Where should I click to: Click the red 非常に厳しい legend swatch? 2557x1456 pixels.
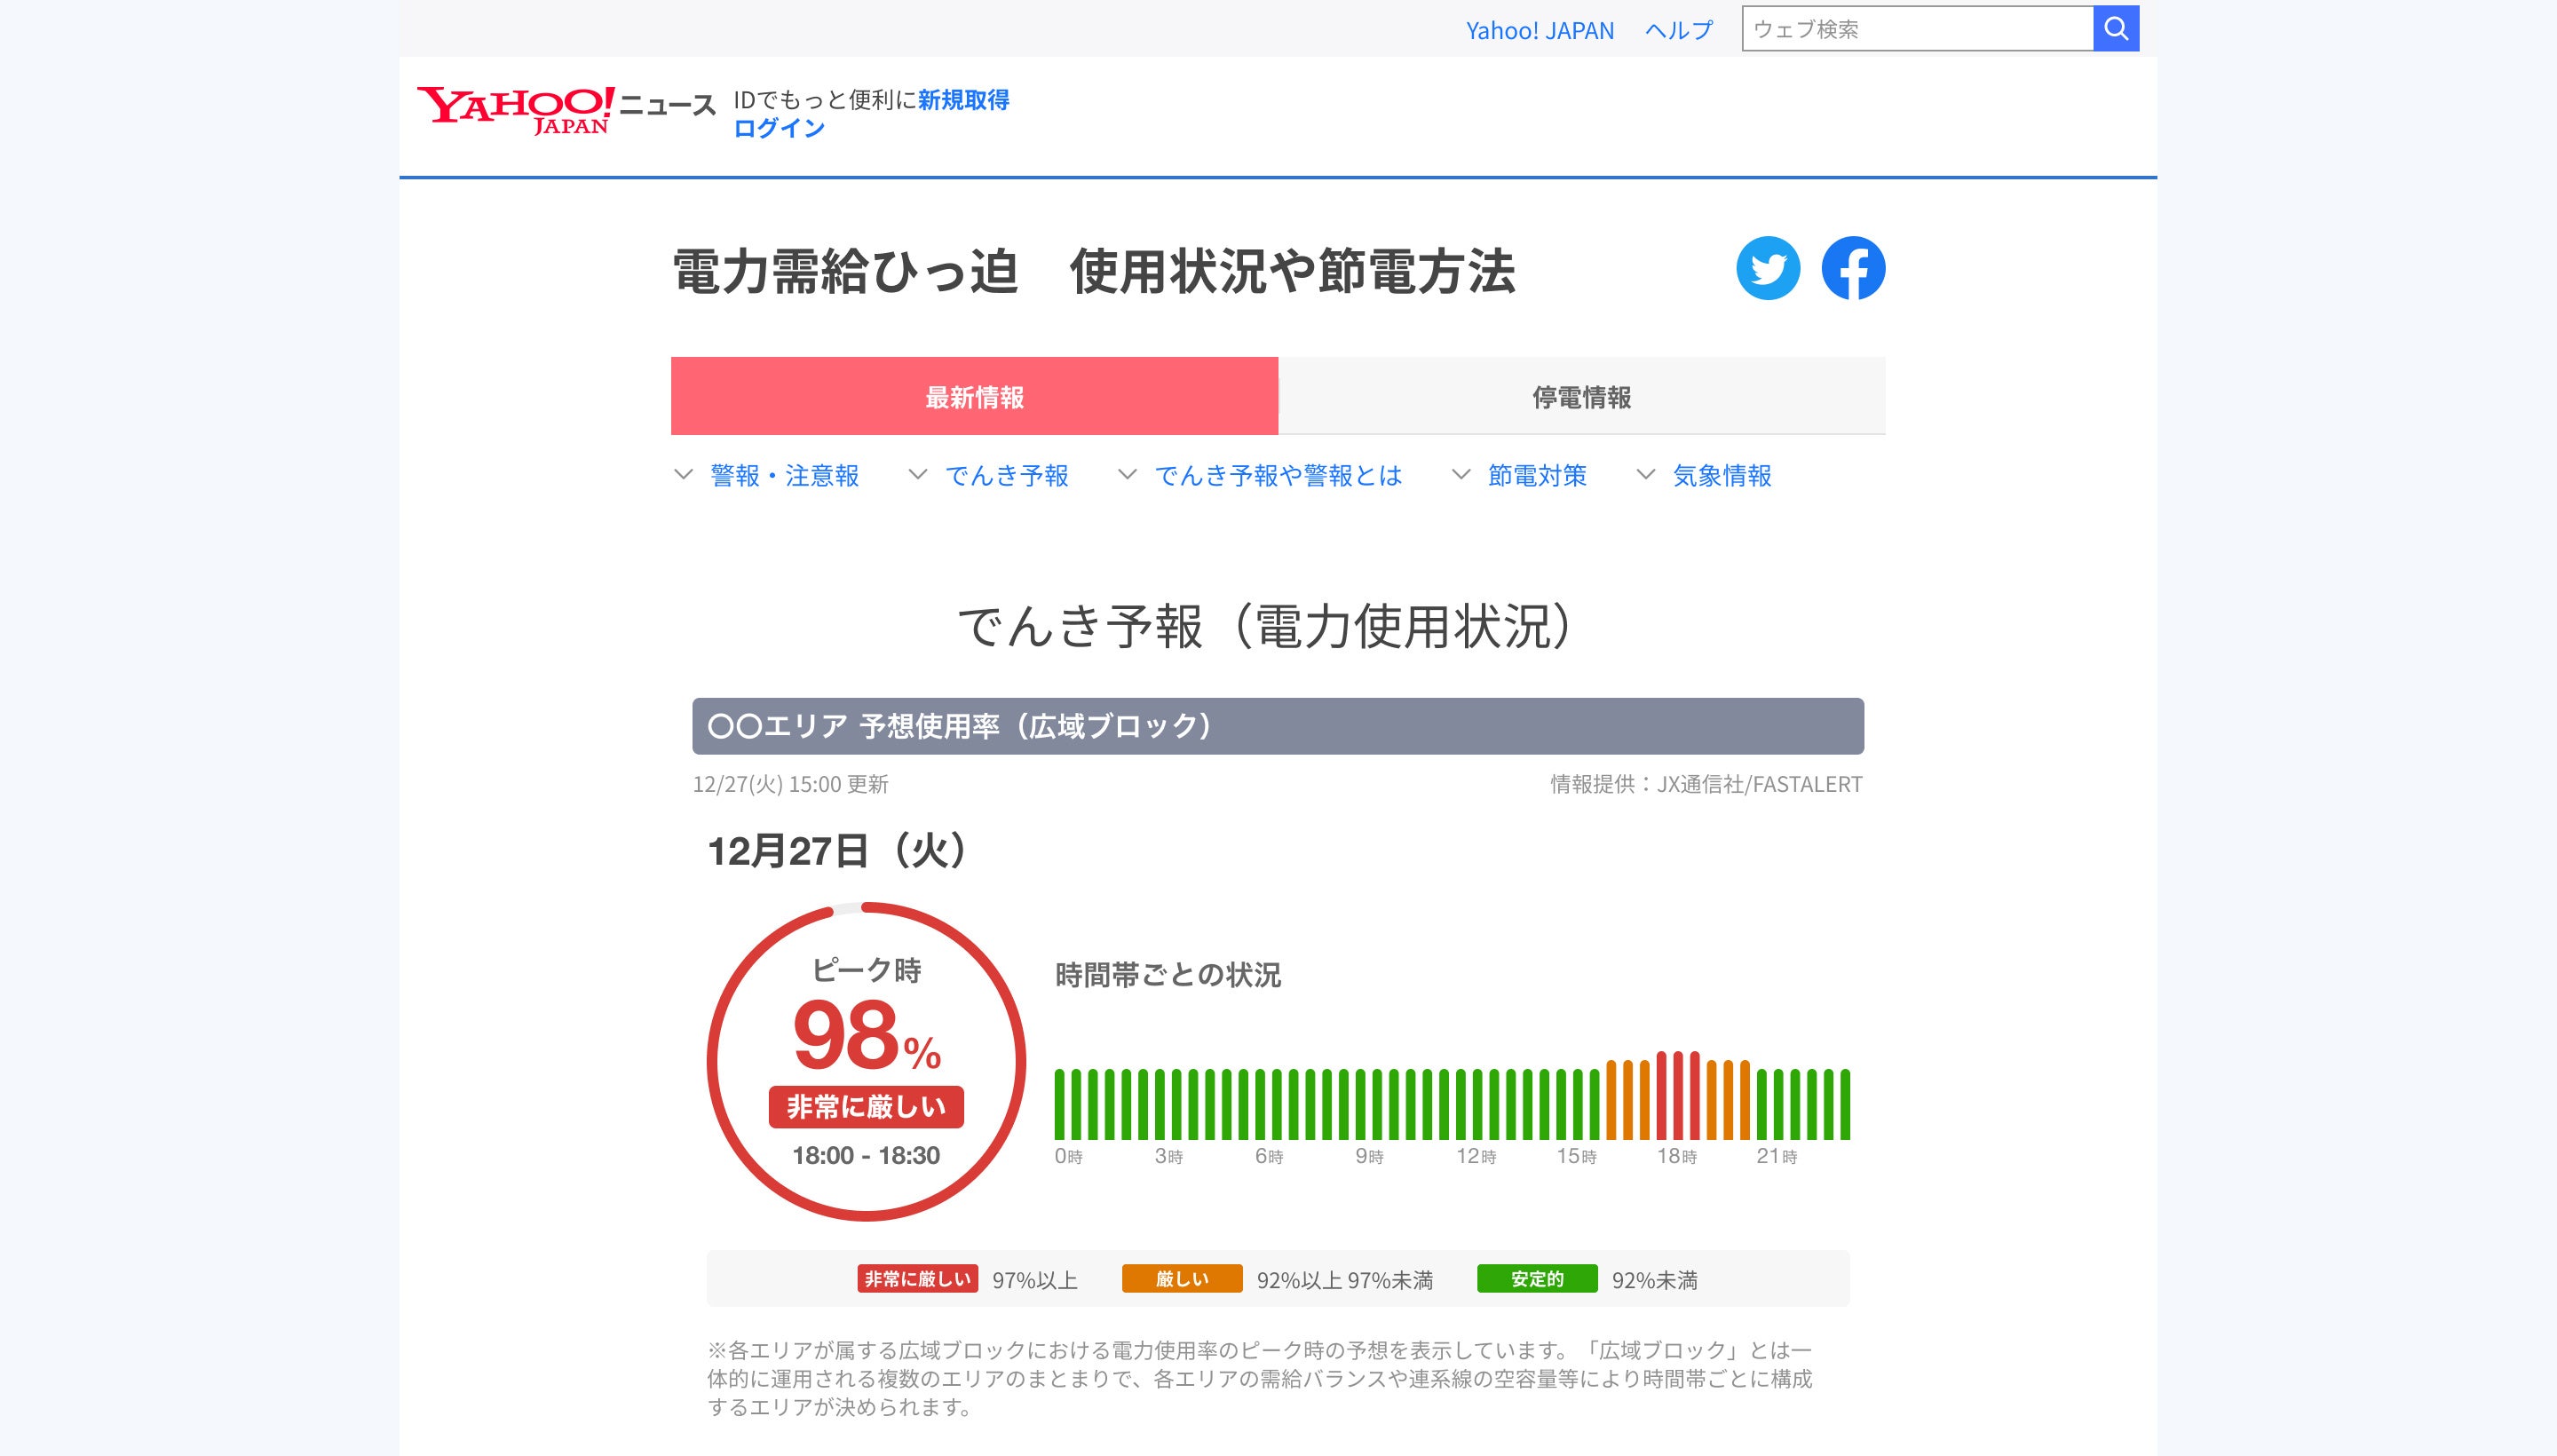click(916, 1279)
